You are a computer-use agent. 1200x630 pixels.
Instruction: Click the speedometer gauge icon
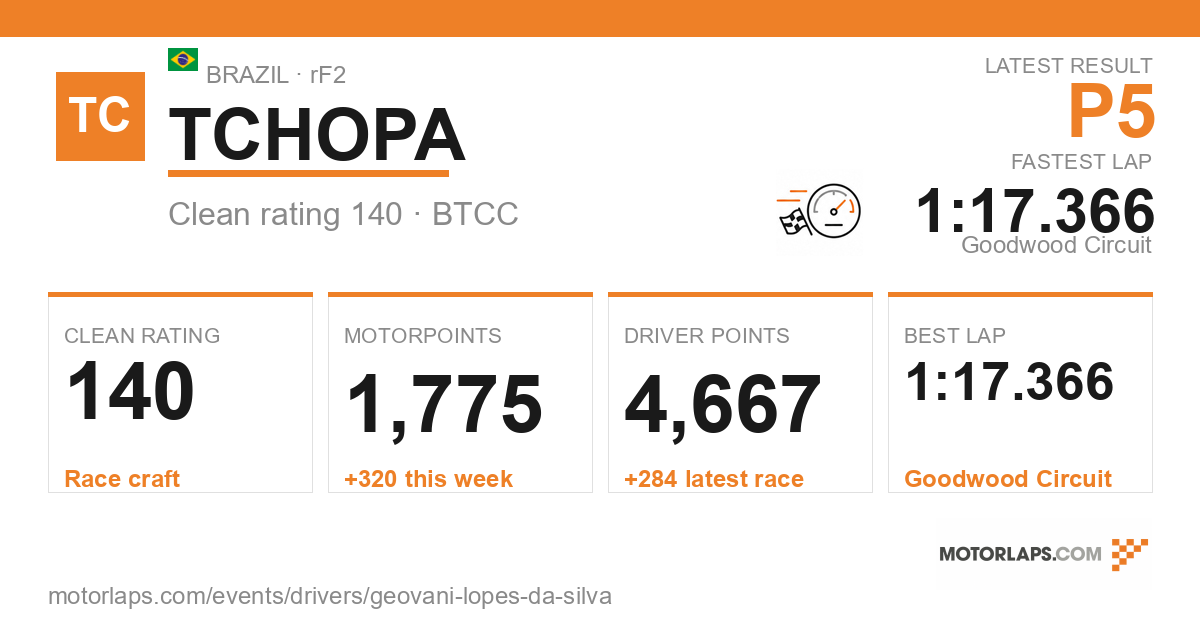tap(834, 211)
